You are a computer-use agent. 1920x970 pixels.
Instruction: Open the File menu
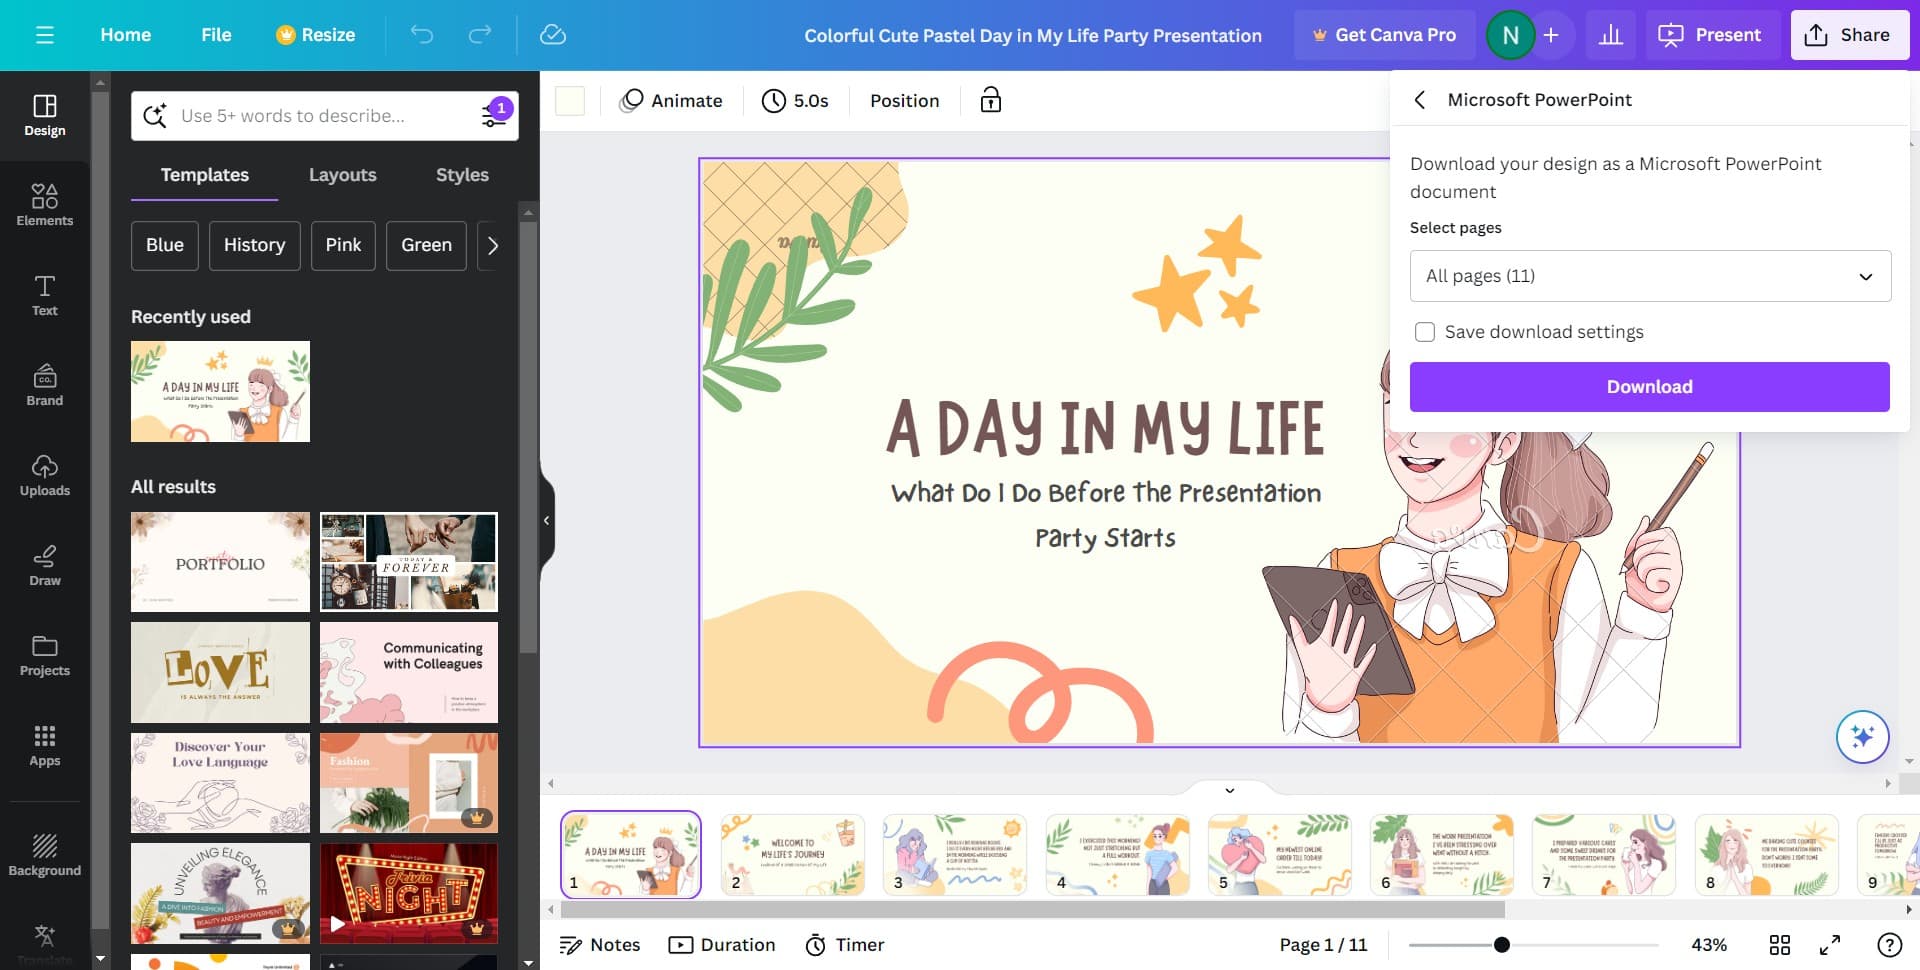tap(216, 35)
